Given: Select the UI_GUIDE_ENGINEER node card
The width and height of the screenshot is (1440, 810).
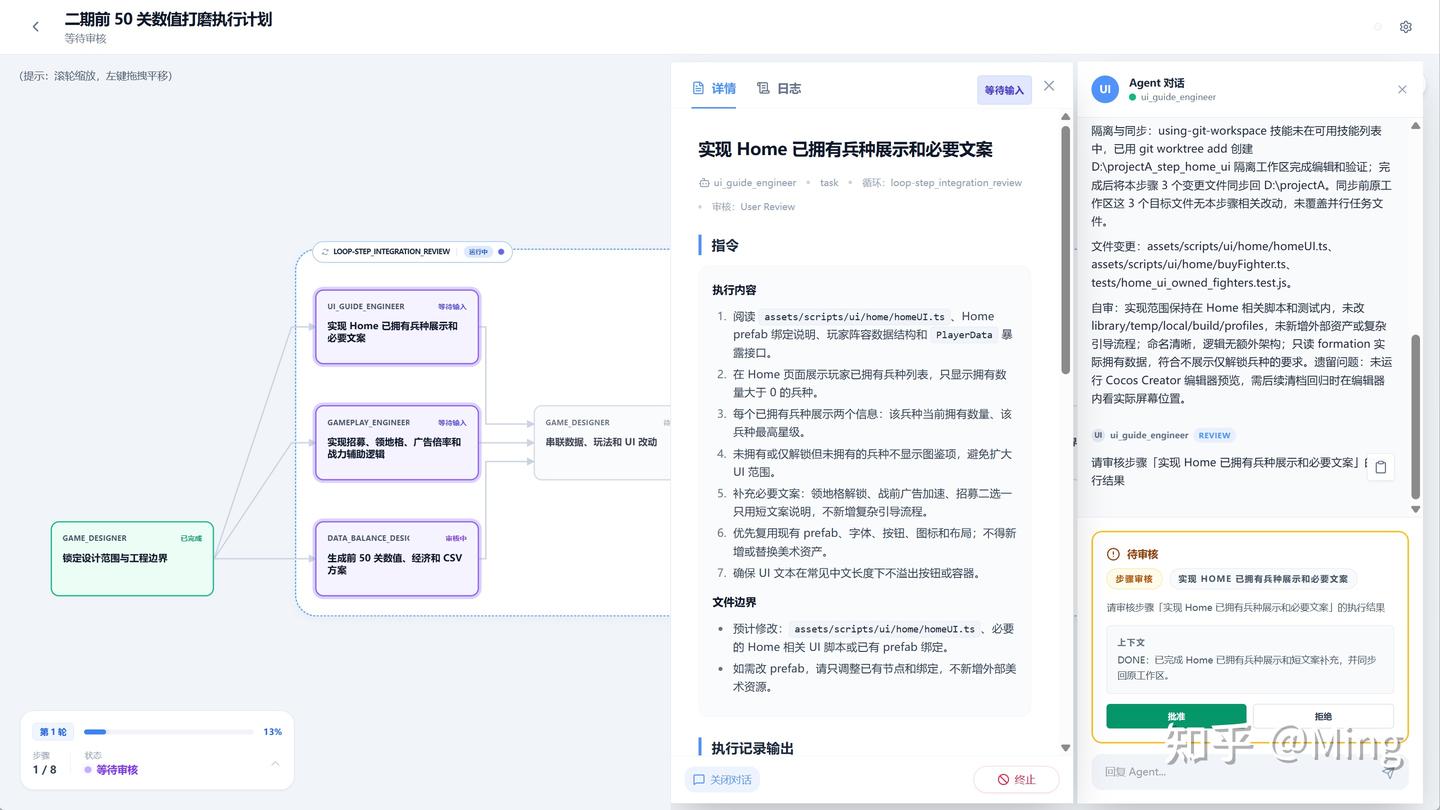Looking at the screenshot, I should (397, 327).
